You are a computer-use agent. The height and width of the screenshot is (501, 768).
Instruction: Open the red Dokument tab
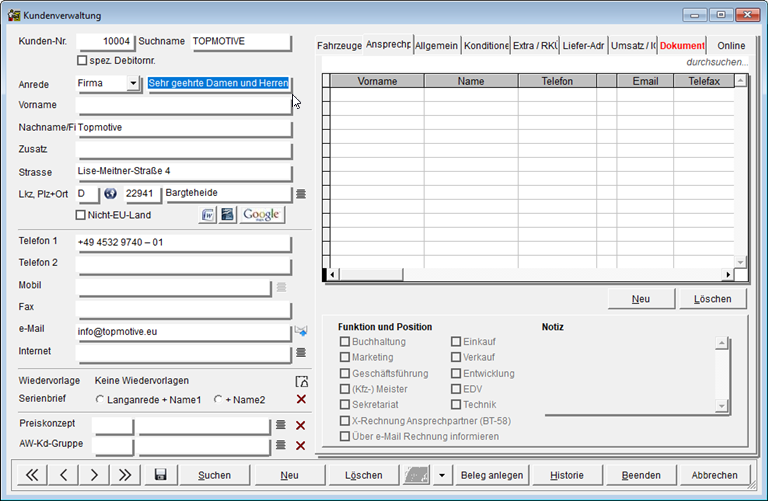(682, 46)
